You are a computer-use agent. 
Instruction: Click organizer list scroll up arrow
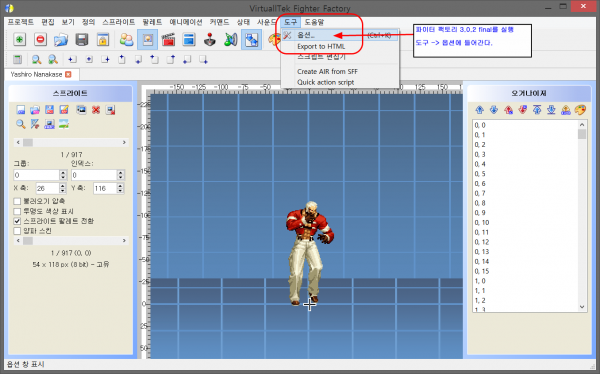tap(582, 125)
